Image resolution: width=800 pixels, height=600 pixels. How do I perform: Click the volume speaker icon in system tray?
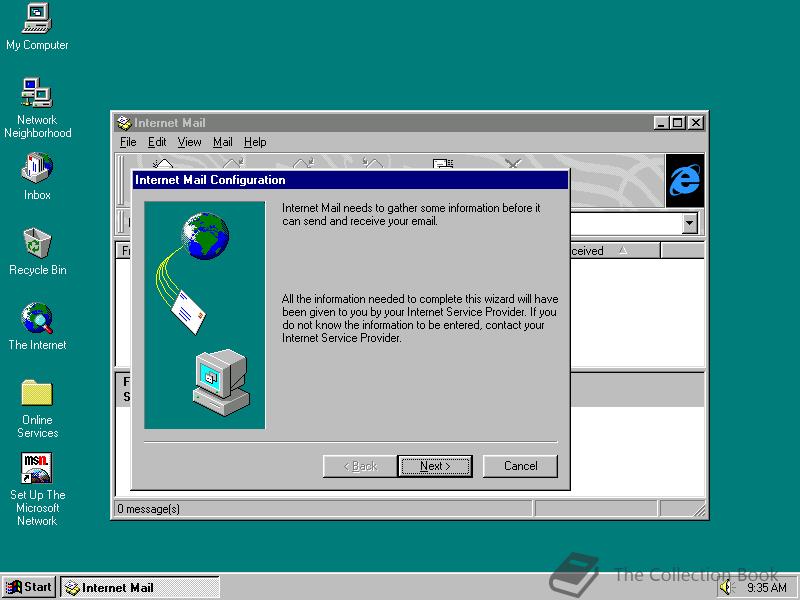[726, 588]
